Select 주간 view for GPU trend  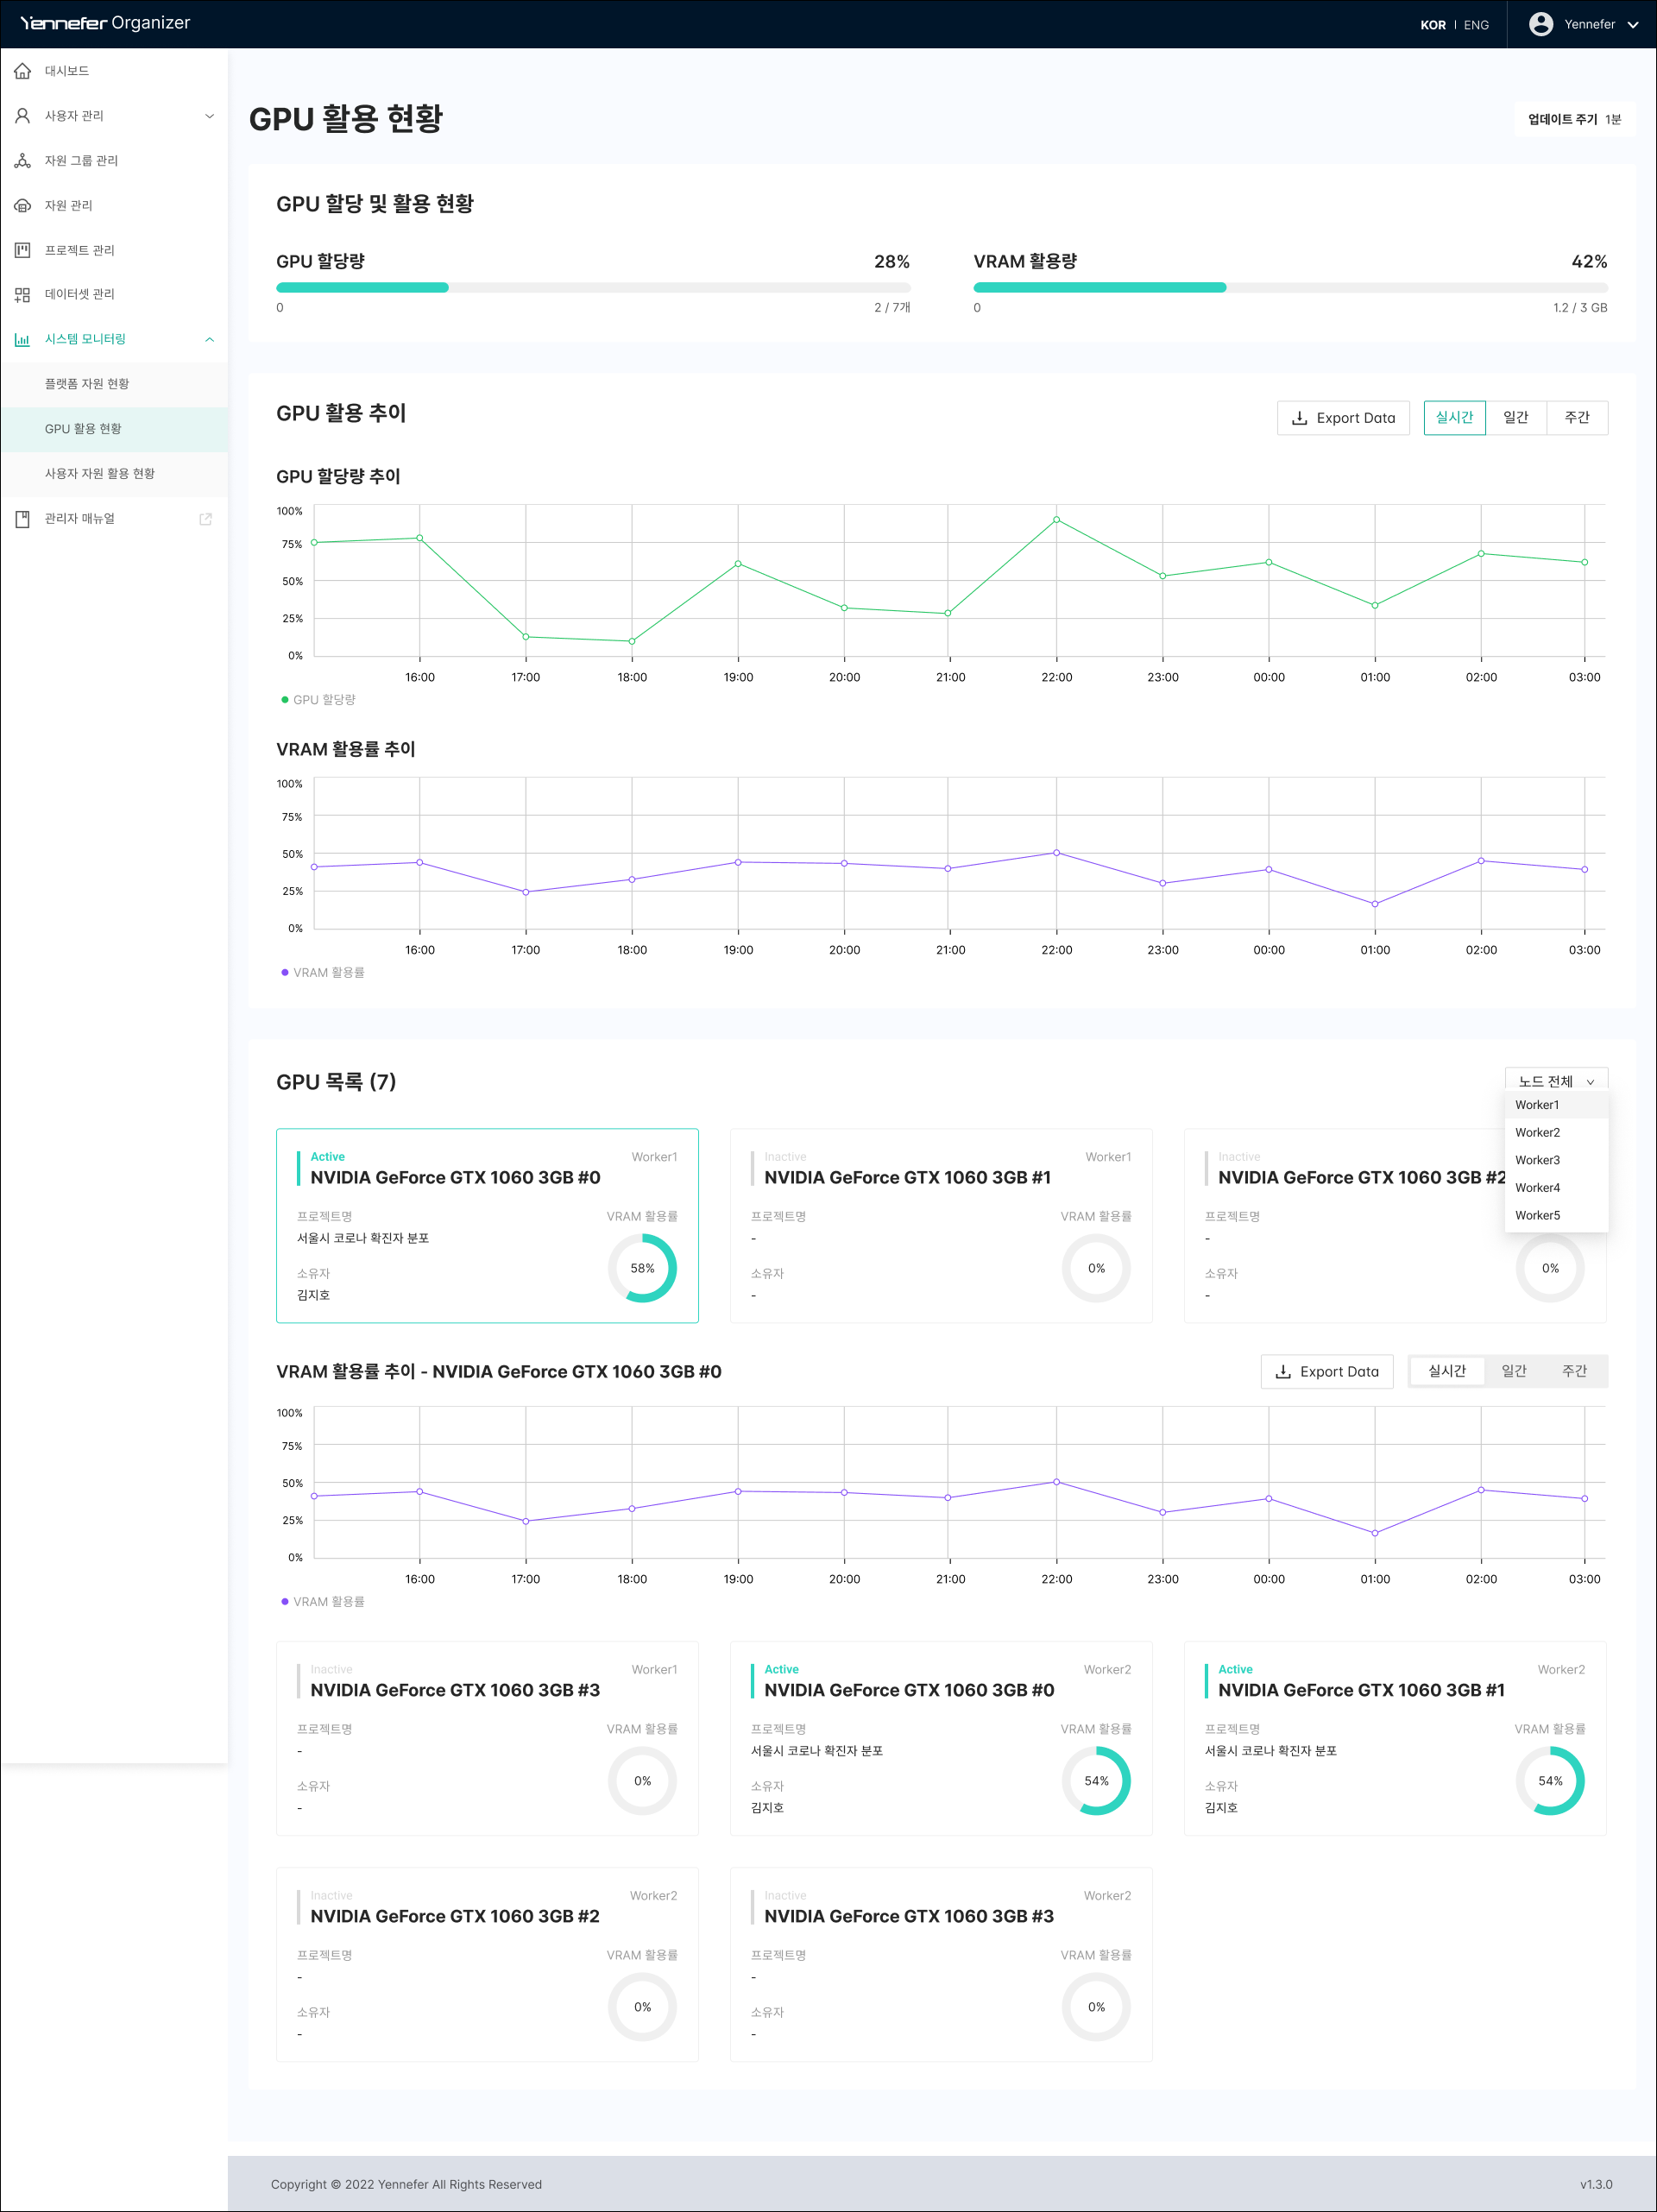click(x=1576, y=417)
